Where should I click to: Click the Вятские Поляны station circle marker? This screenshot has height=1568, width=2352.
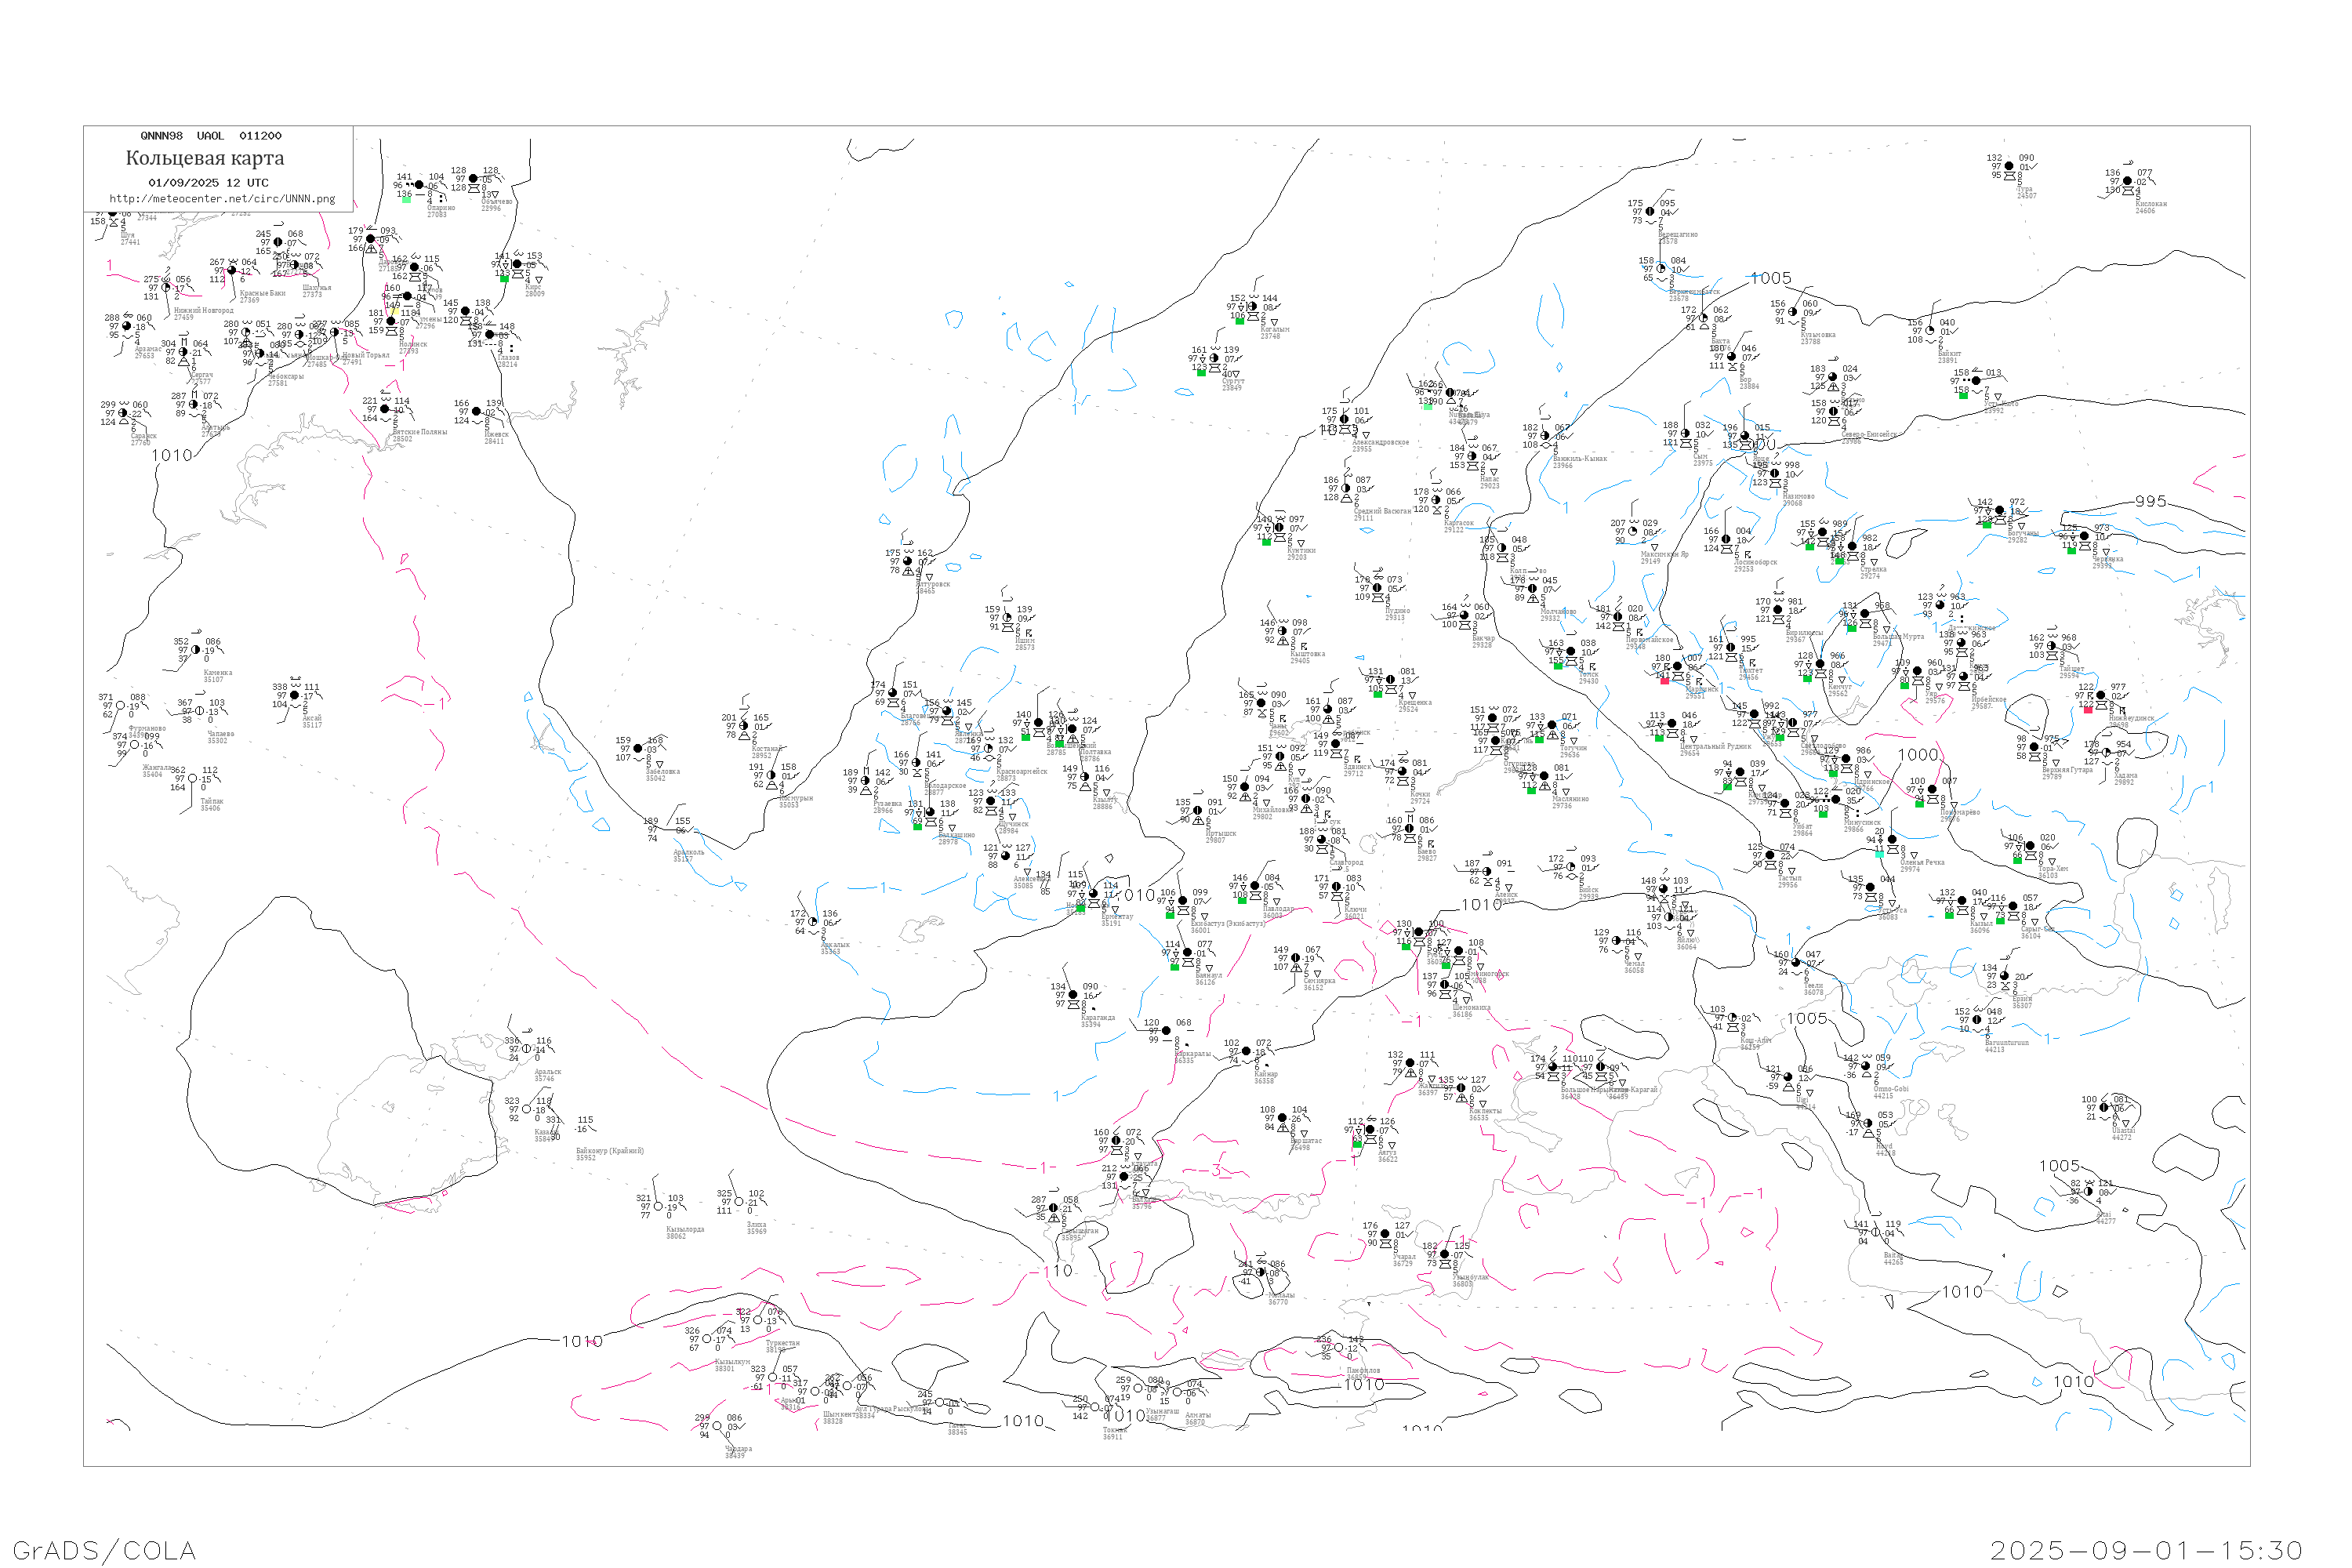click(385, 409)
